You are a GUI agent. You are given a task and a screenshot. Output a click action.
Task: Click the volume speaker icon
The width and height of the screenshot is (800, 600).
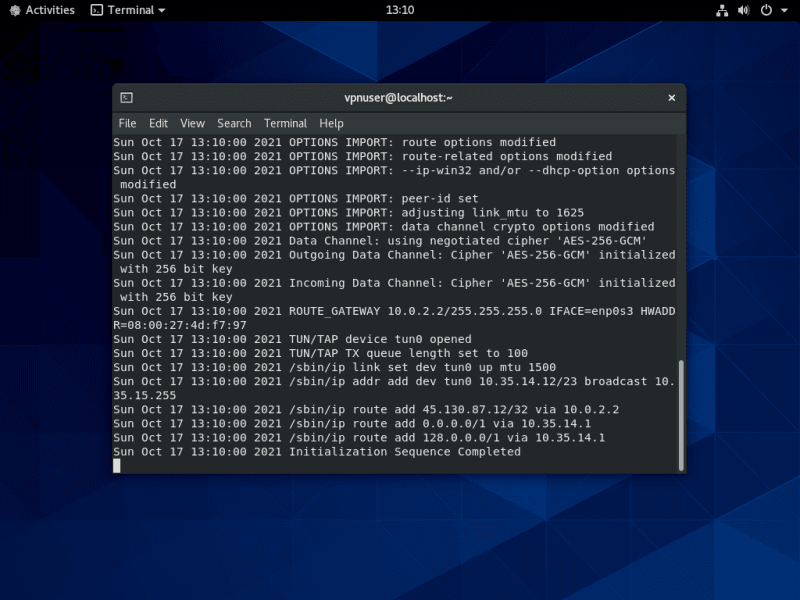pyautogui.click(x=744, y=10)
